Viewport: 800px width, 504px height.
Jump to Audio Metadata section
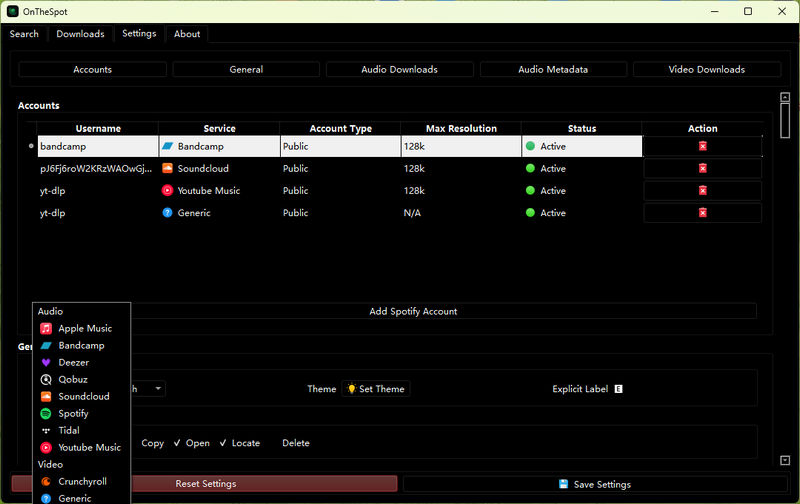point(553,69)
